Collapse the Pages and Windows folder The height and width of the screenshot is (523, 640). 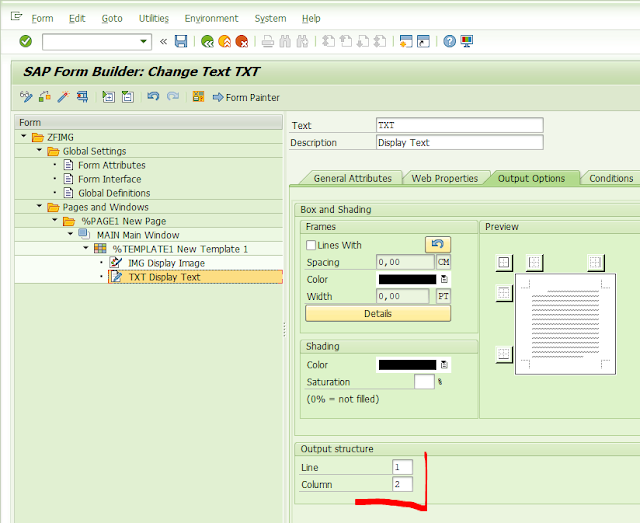[39, 206]
